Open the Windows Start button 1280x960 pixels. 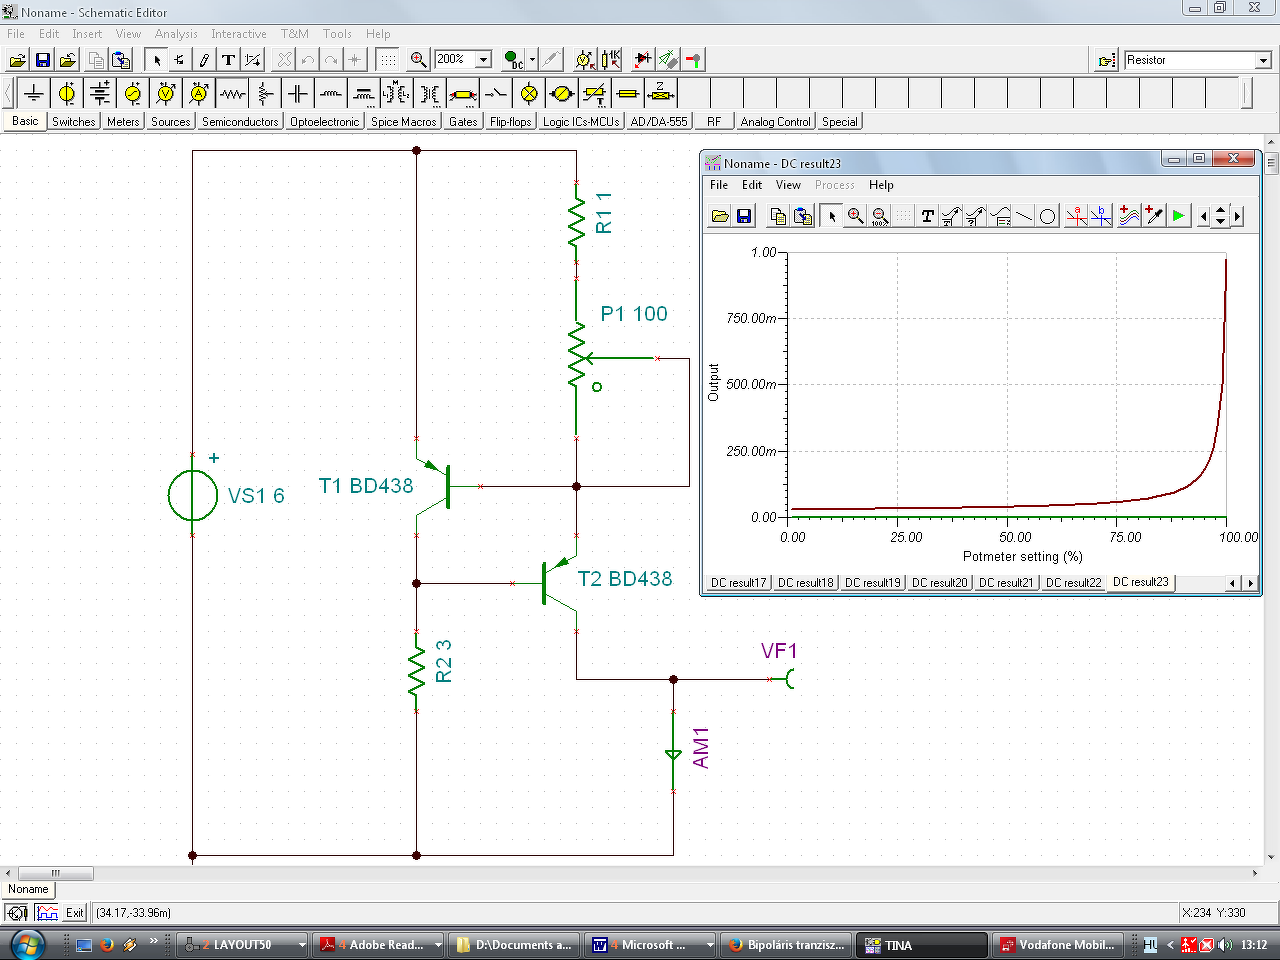coord(28,944)
